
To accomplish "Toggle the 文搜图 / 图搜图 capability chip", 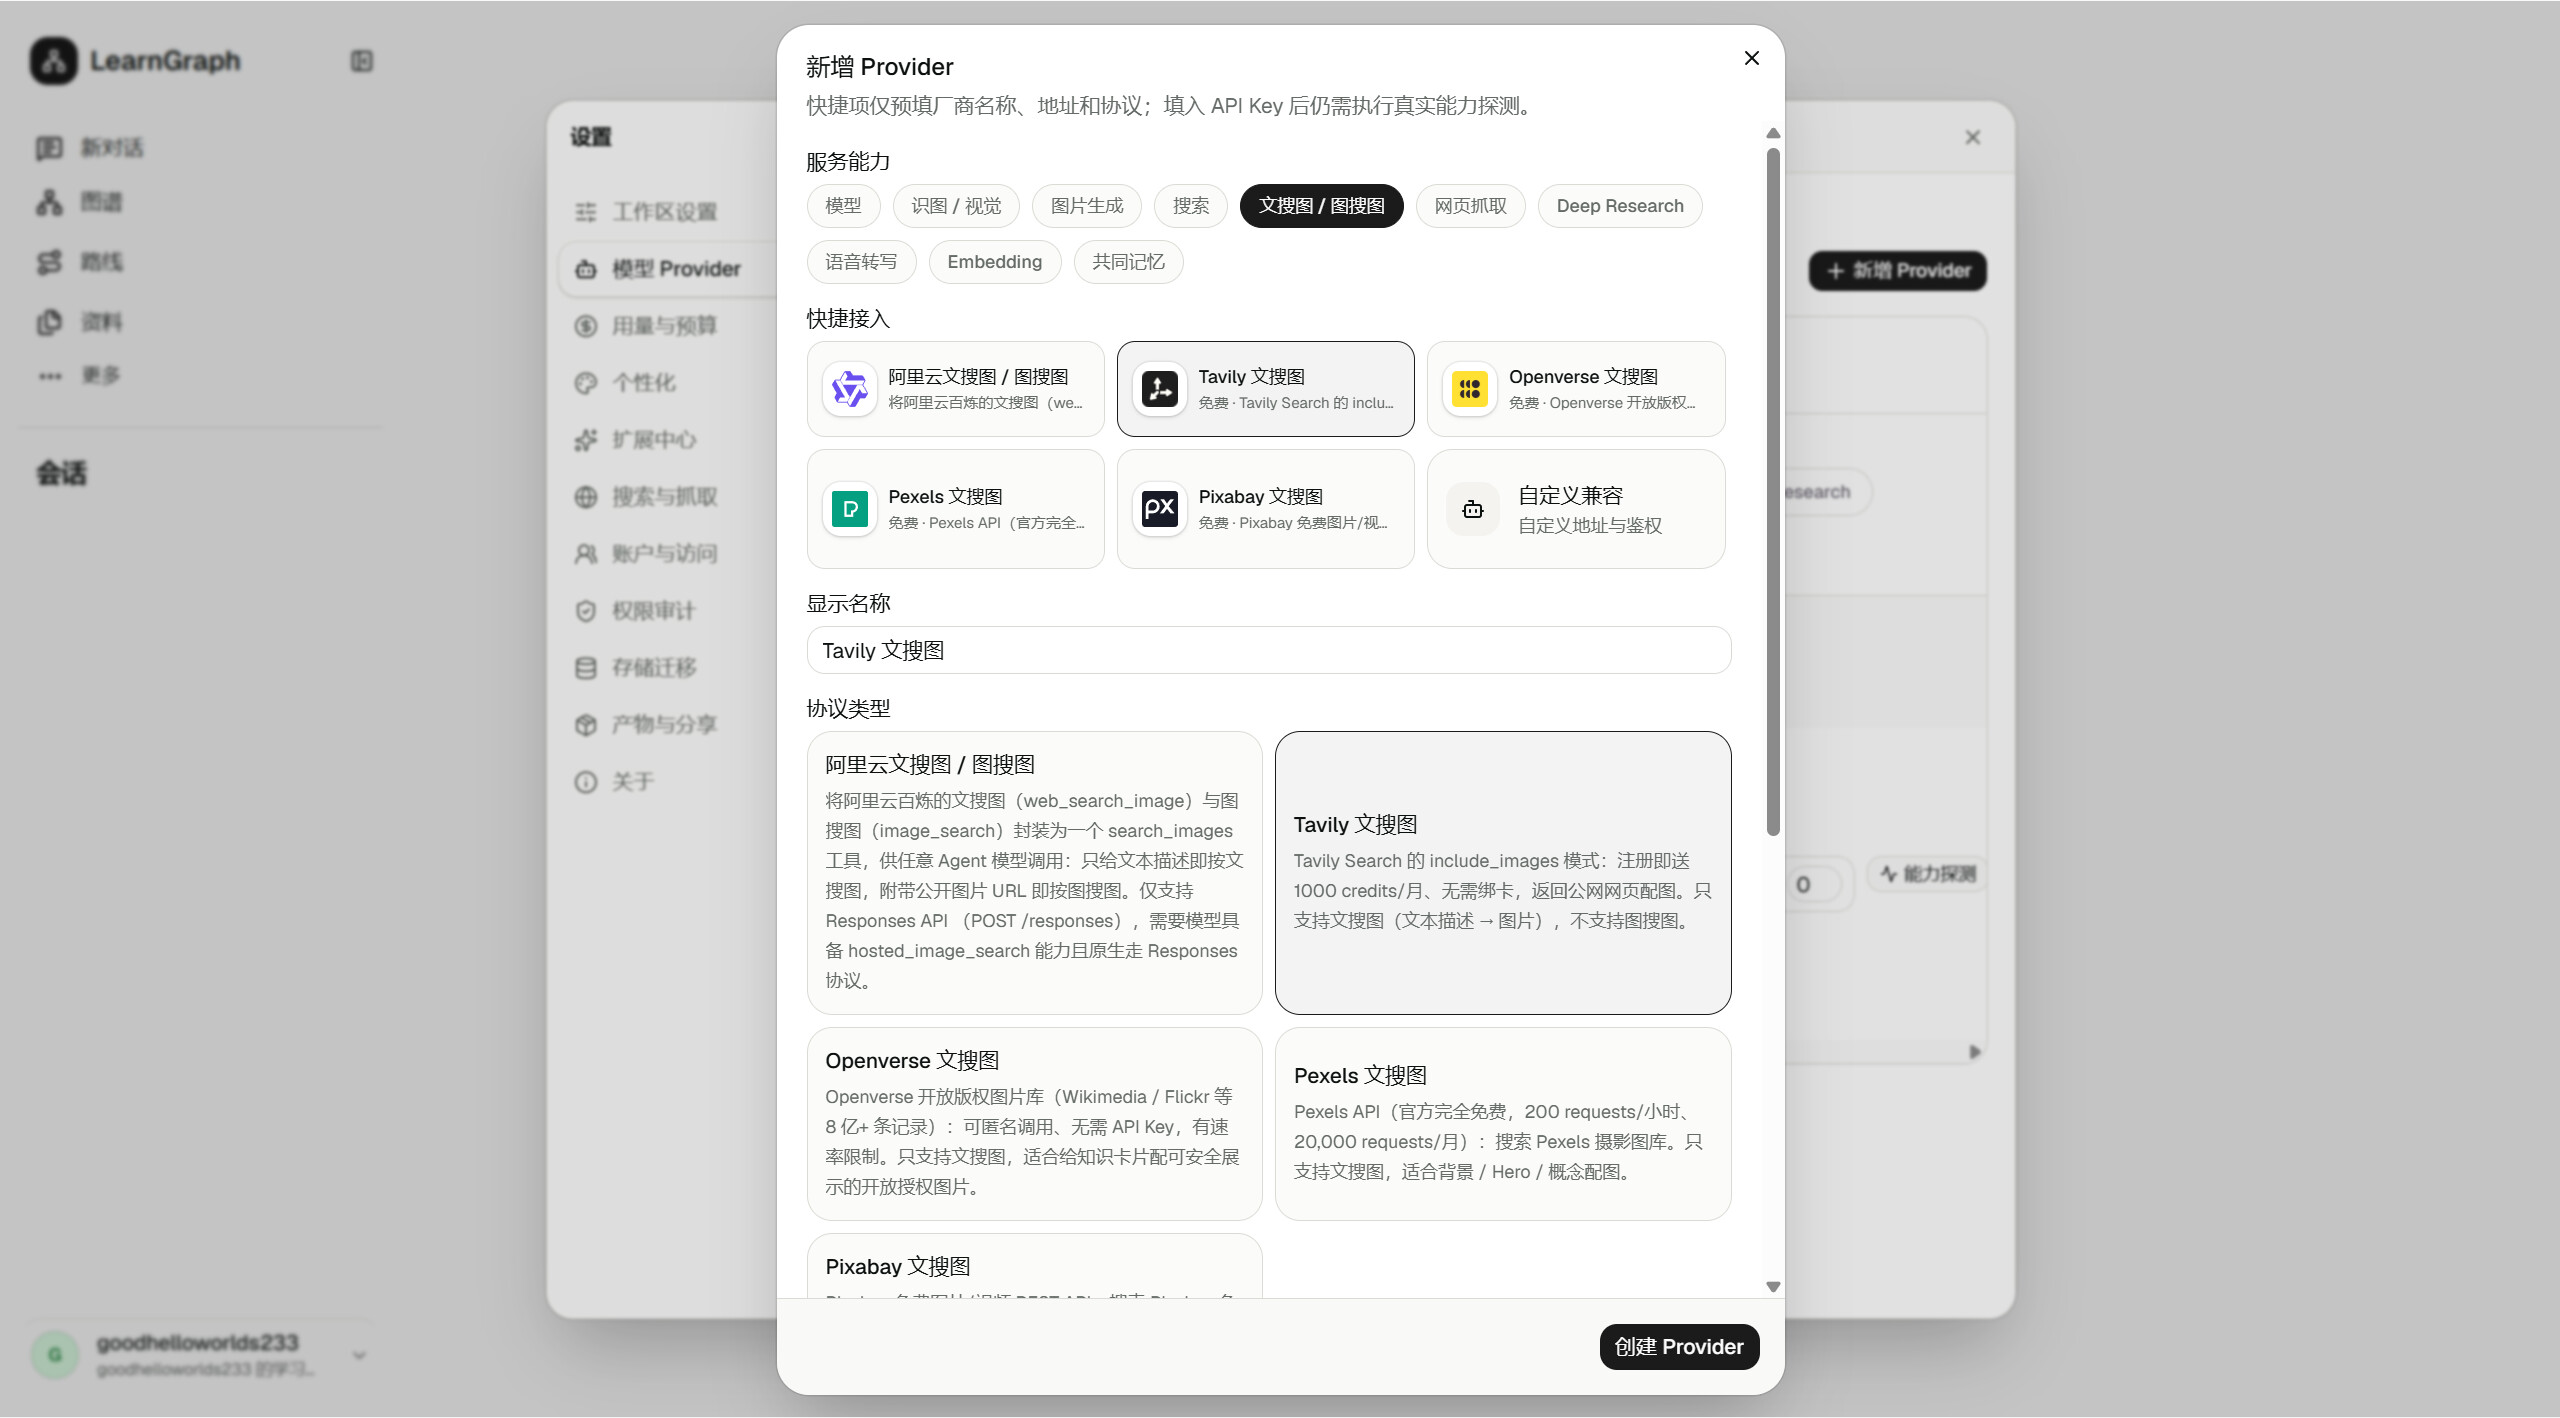I will pos(1322,206).
